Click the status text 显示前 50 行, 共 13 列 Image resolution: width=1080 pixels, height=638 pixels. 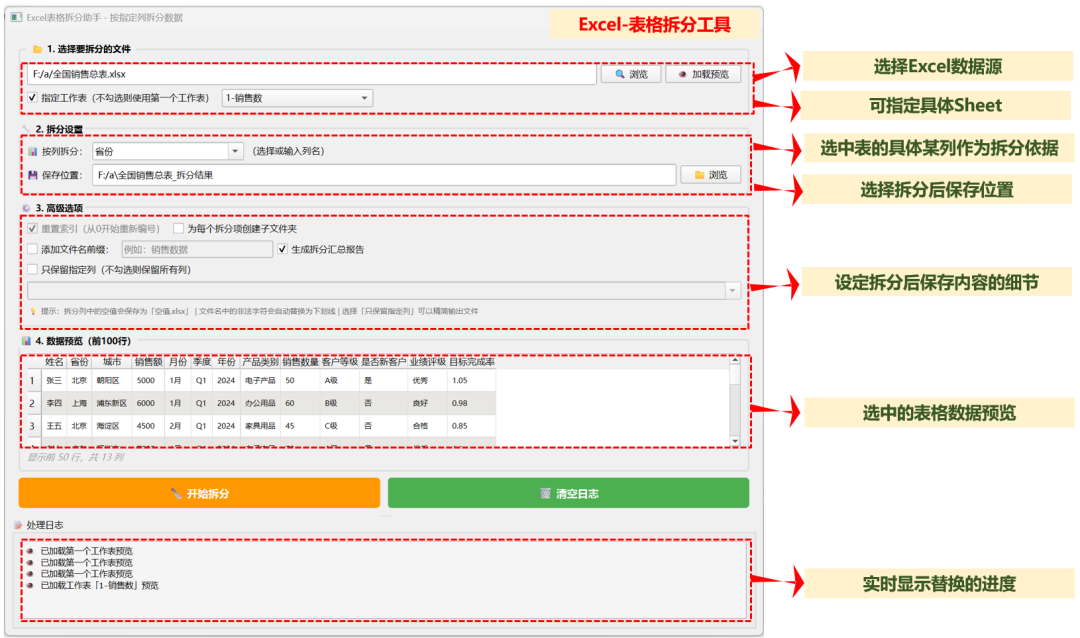click(76, 457)
